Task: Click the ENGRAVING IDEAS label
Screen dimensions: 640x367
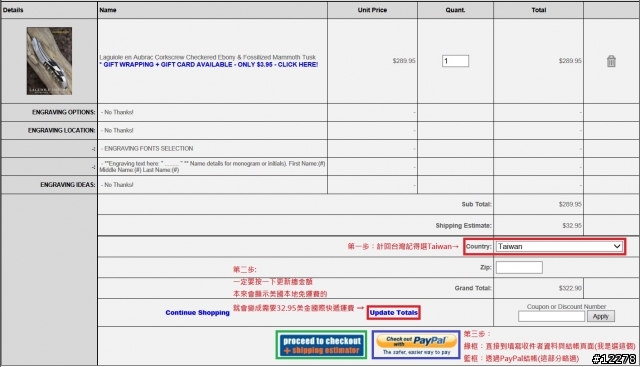Action: click(x=68, y=185)
